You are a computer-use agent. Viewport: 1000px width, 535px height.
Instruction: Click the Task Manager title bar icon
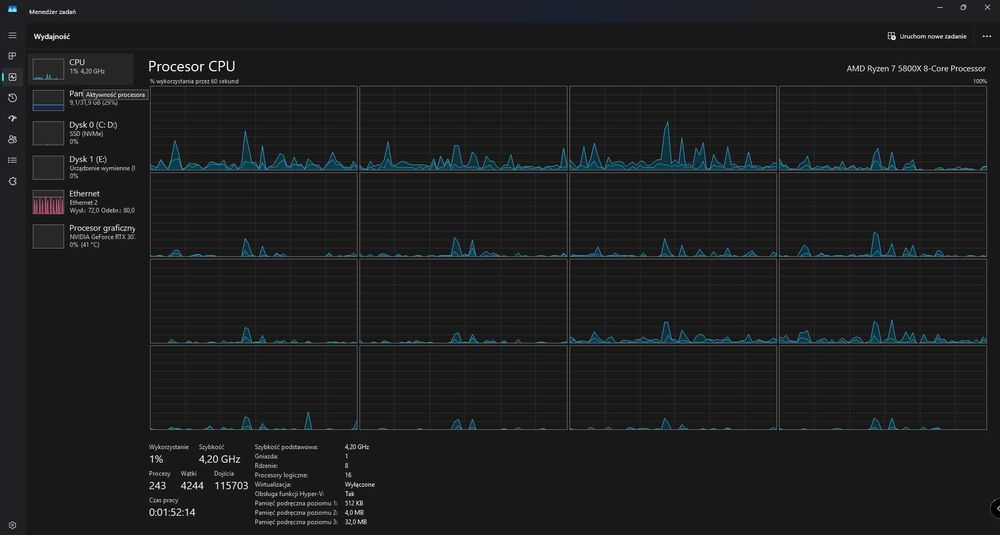coord(12,10)
